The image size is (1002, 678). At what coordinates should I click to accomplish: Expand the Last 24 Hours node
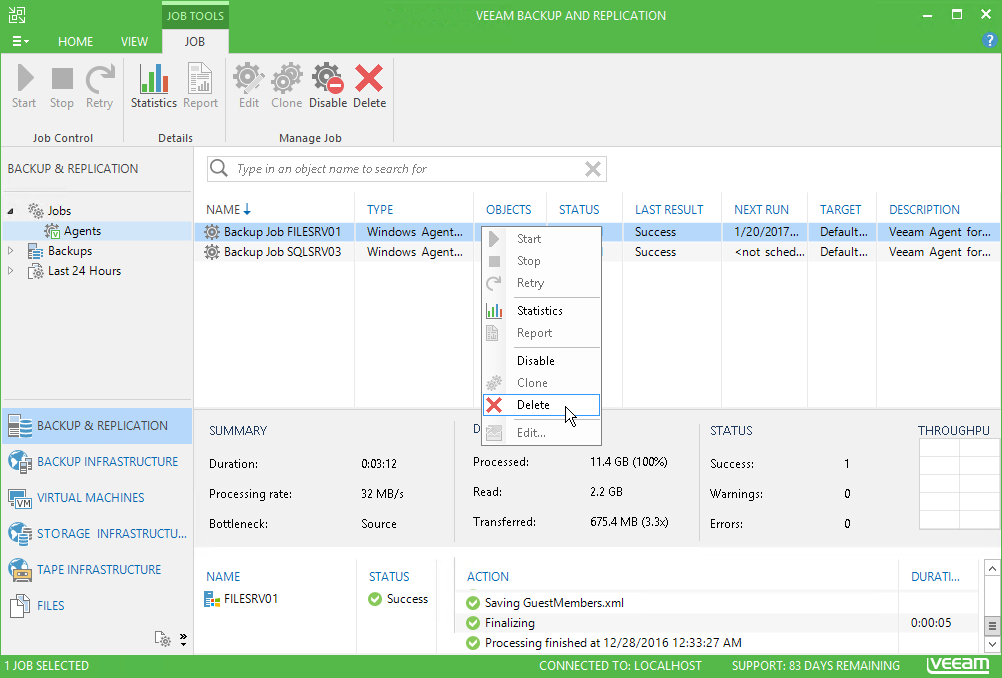(11, 271)
